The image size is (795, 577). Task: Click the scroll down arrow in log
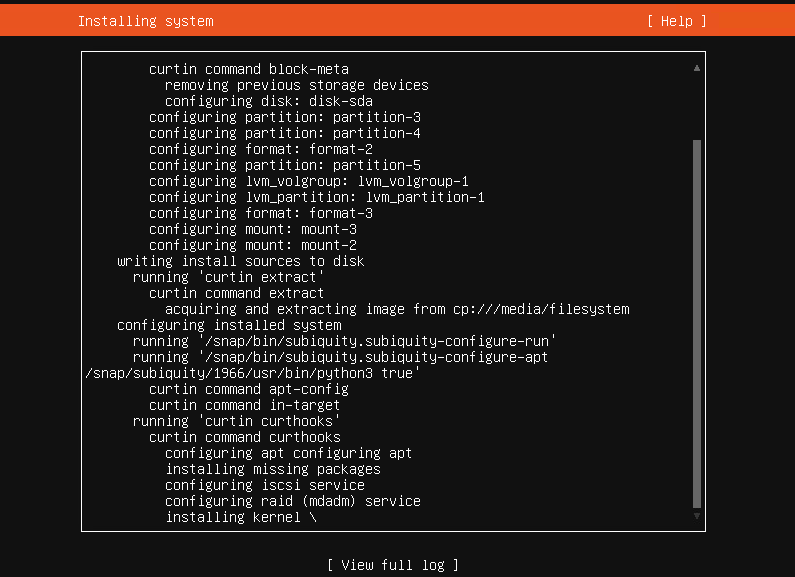pyautogui.click(x=696, y=516)
